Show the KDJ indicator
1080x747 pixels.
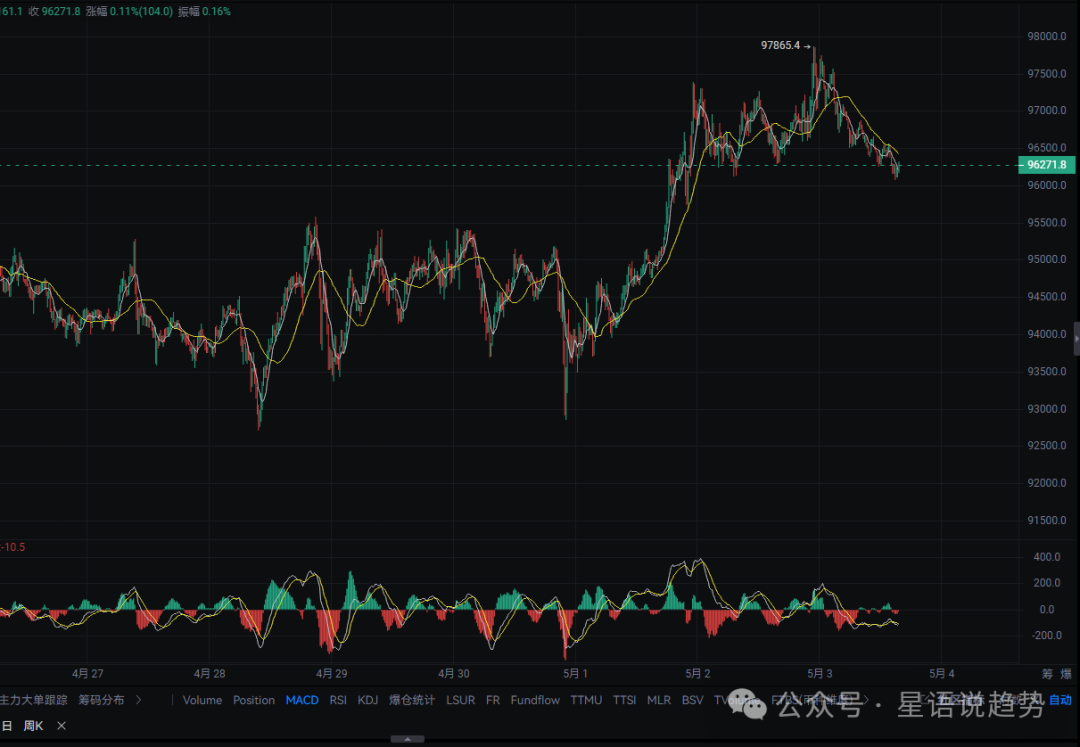tap(368, 700)
